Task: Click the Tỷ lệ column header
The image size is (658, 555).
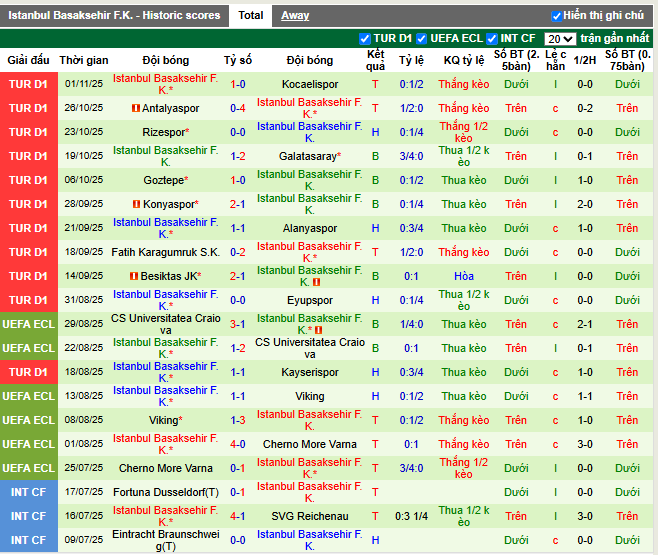Action: [411, 60]
